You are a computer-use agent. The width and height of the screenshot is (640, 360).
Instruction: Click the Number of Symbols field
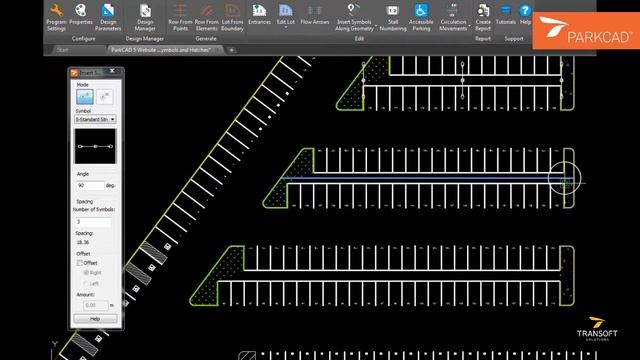93,222
